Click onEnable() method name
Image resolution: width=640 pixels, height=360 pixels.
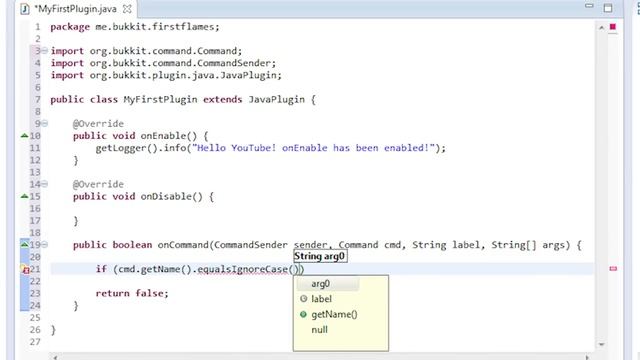pos(169,136)
